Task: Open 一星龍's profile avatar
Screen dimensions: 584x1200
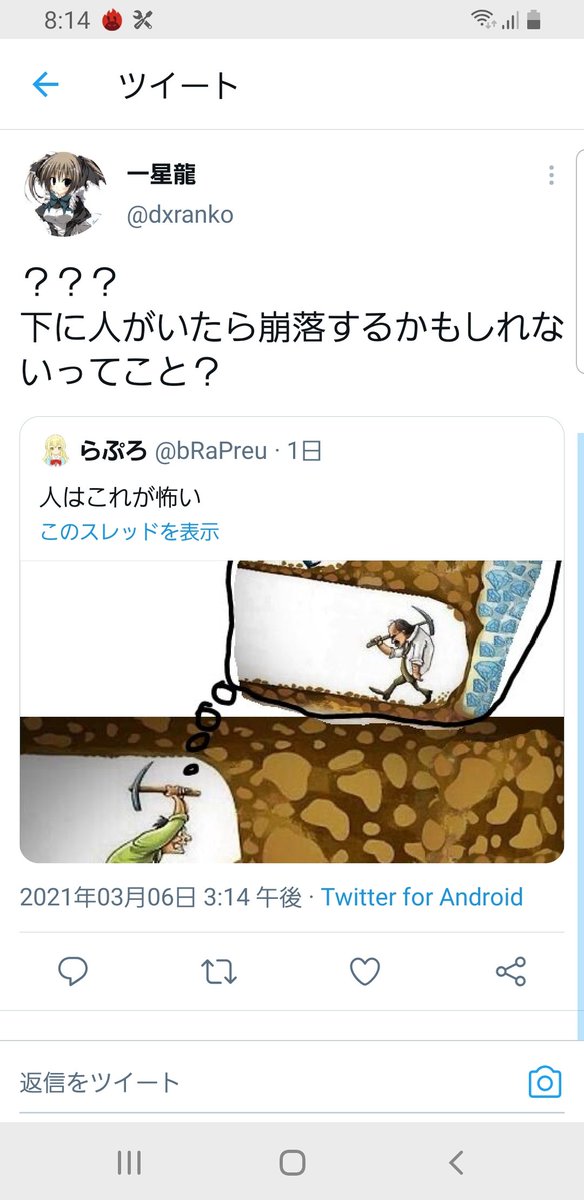Action: pos(61,192)
